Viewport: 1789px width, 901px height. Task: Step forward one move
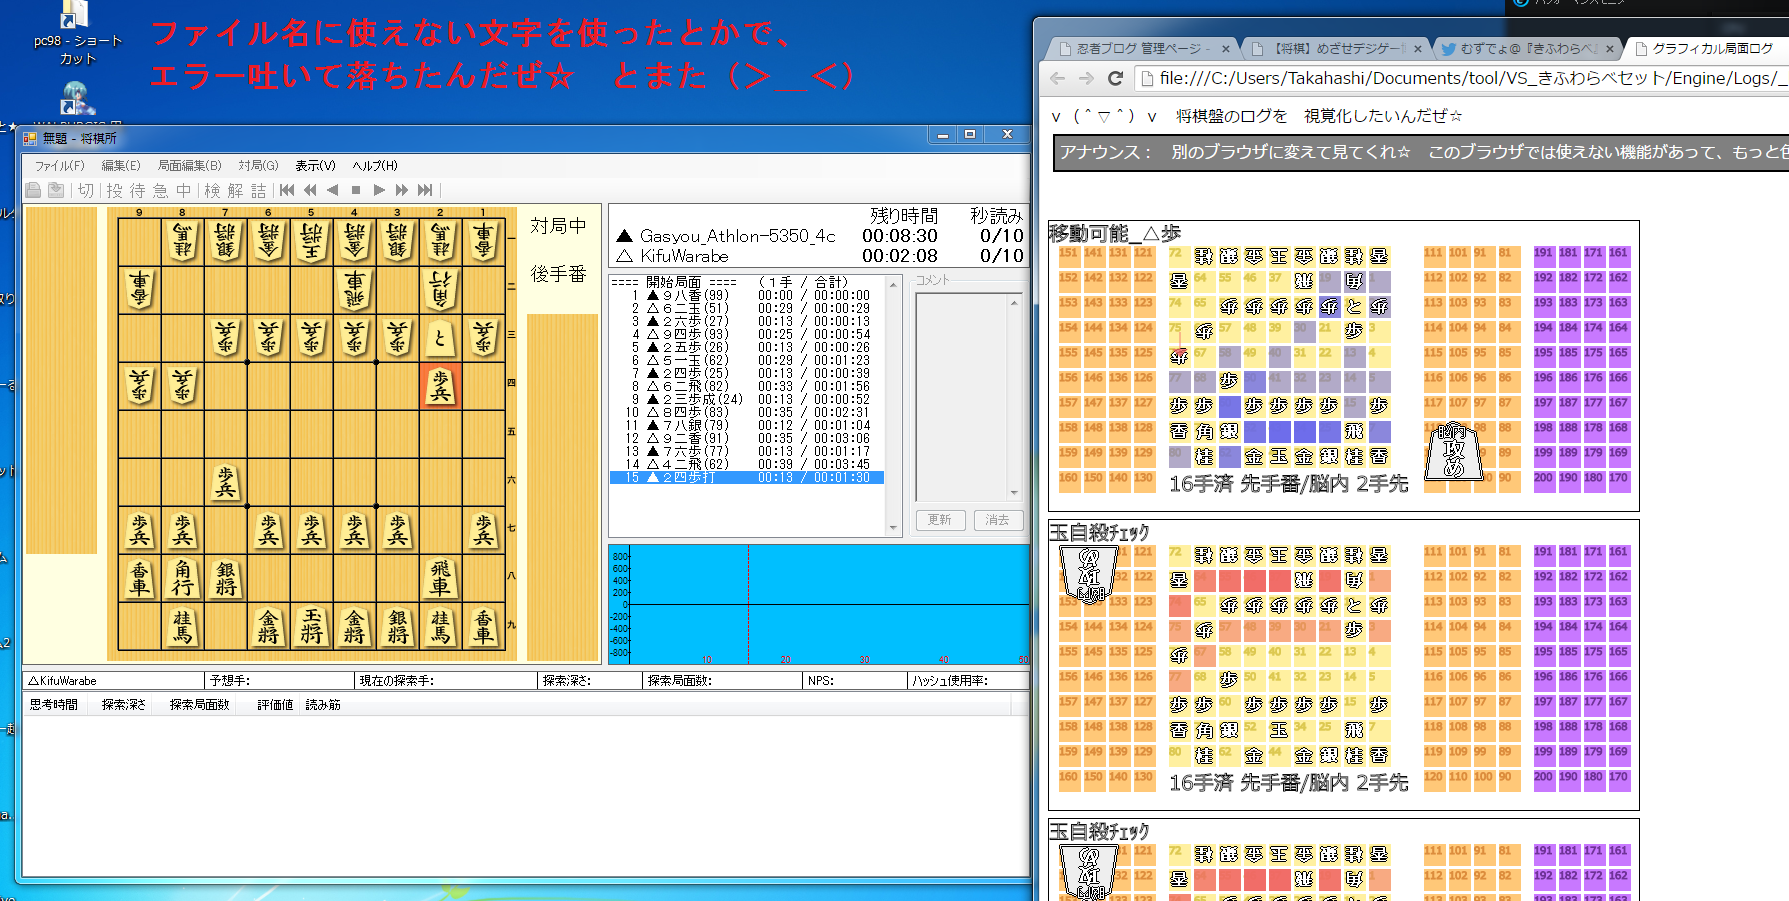click(x=379, y=190)
